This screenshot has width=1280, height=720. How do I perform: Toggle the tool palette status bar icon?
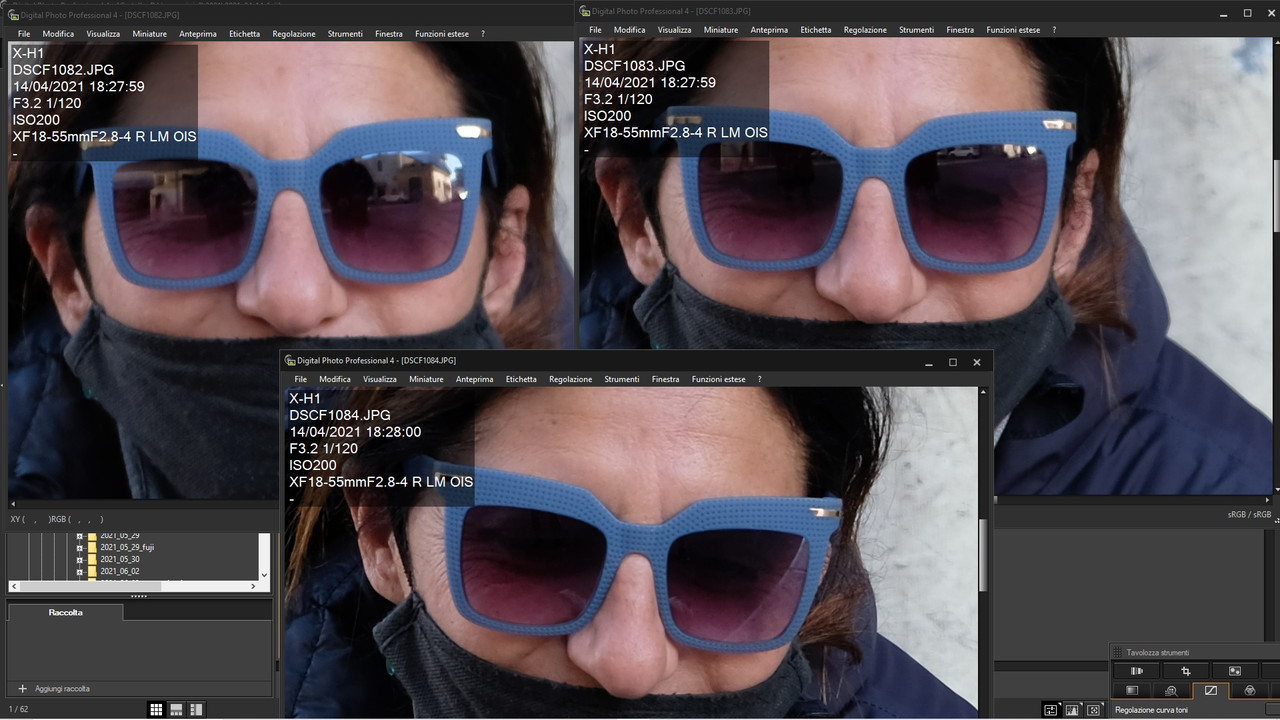pyautogui.click(x=1051, y=710)
